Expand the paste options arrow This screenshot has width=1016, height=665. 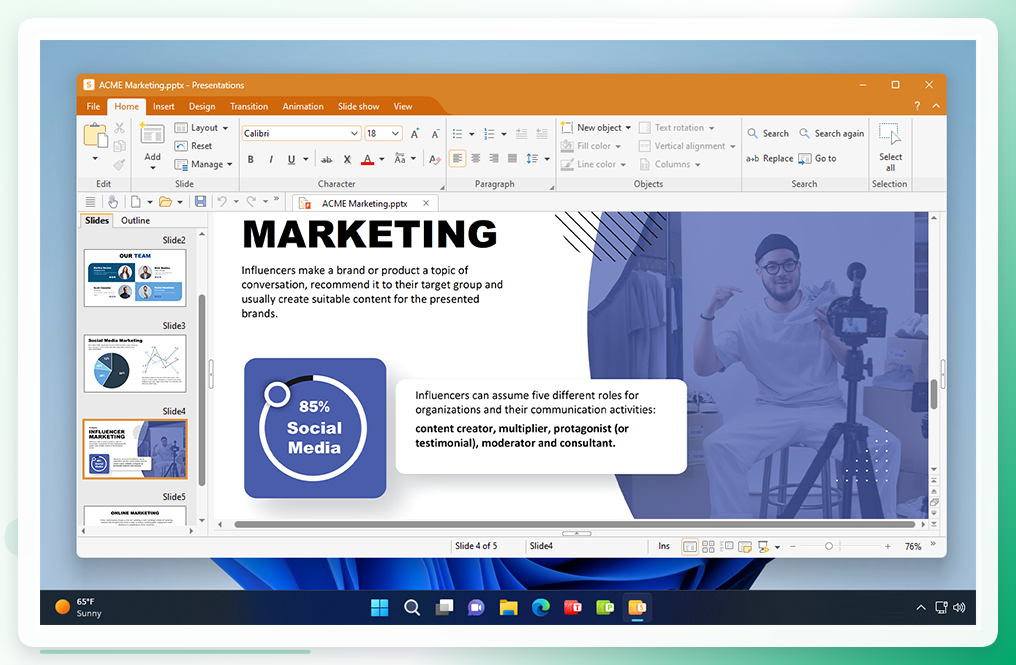point(95,158)
